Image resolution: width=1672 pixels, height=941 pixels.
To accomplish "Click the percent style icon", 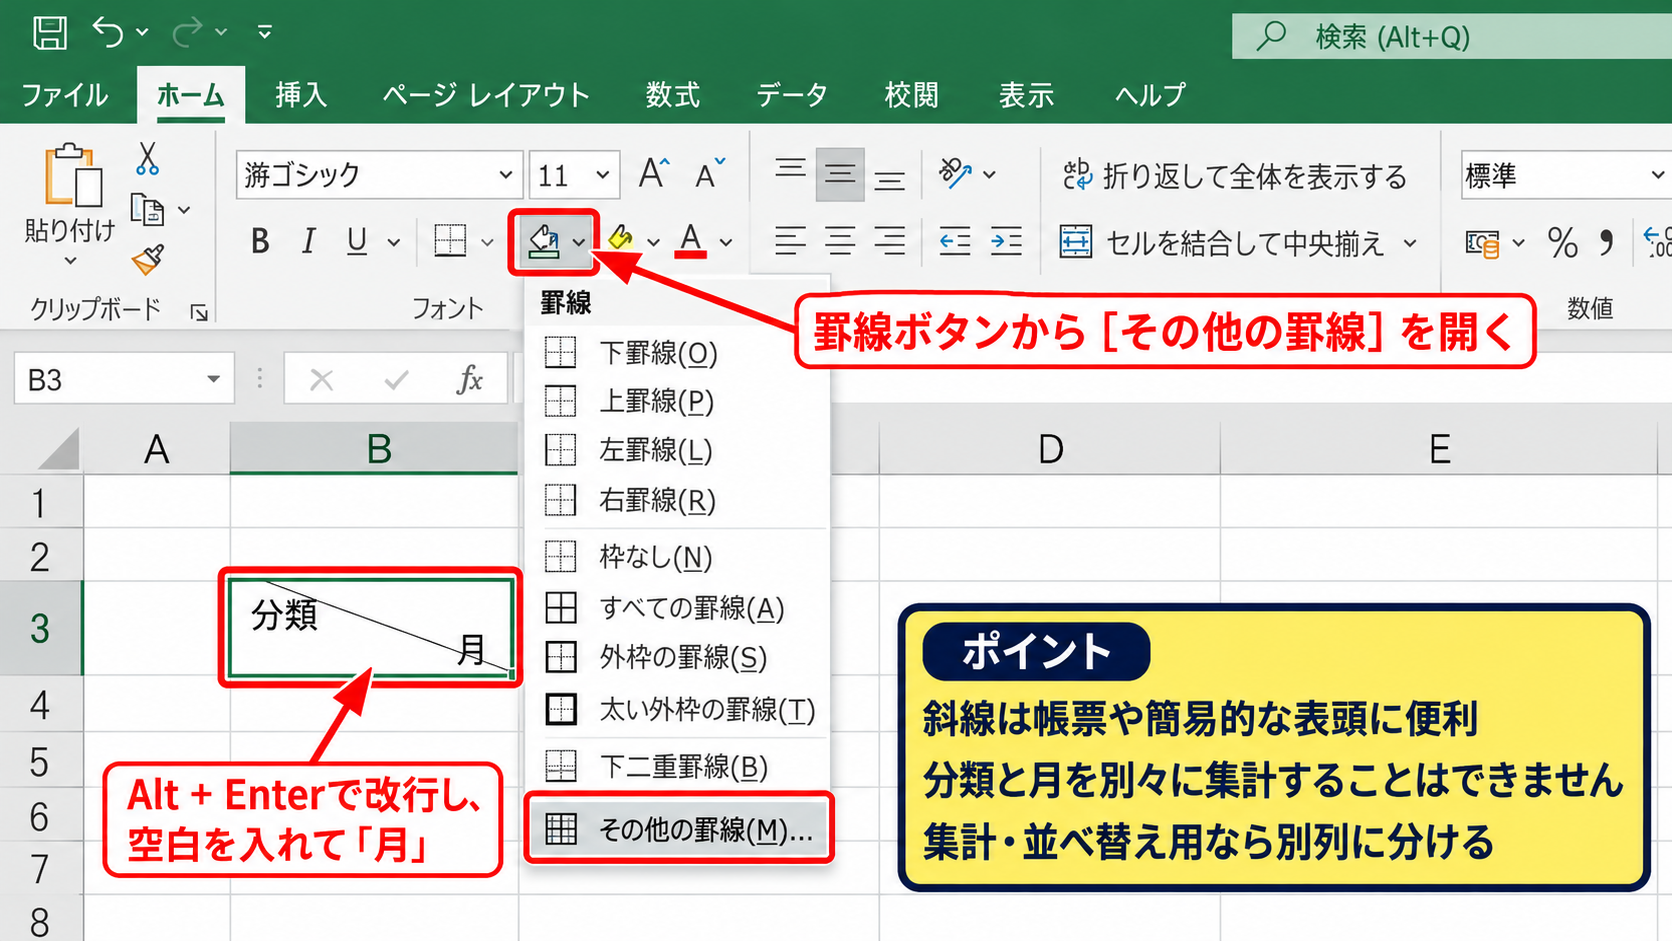I will (x=1562, y=242).
